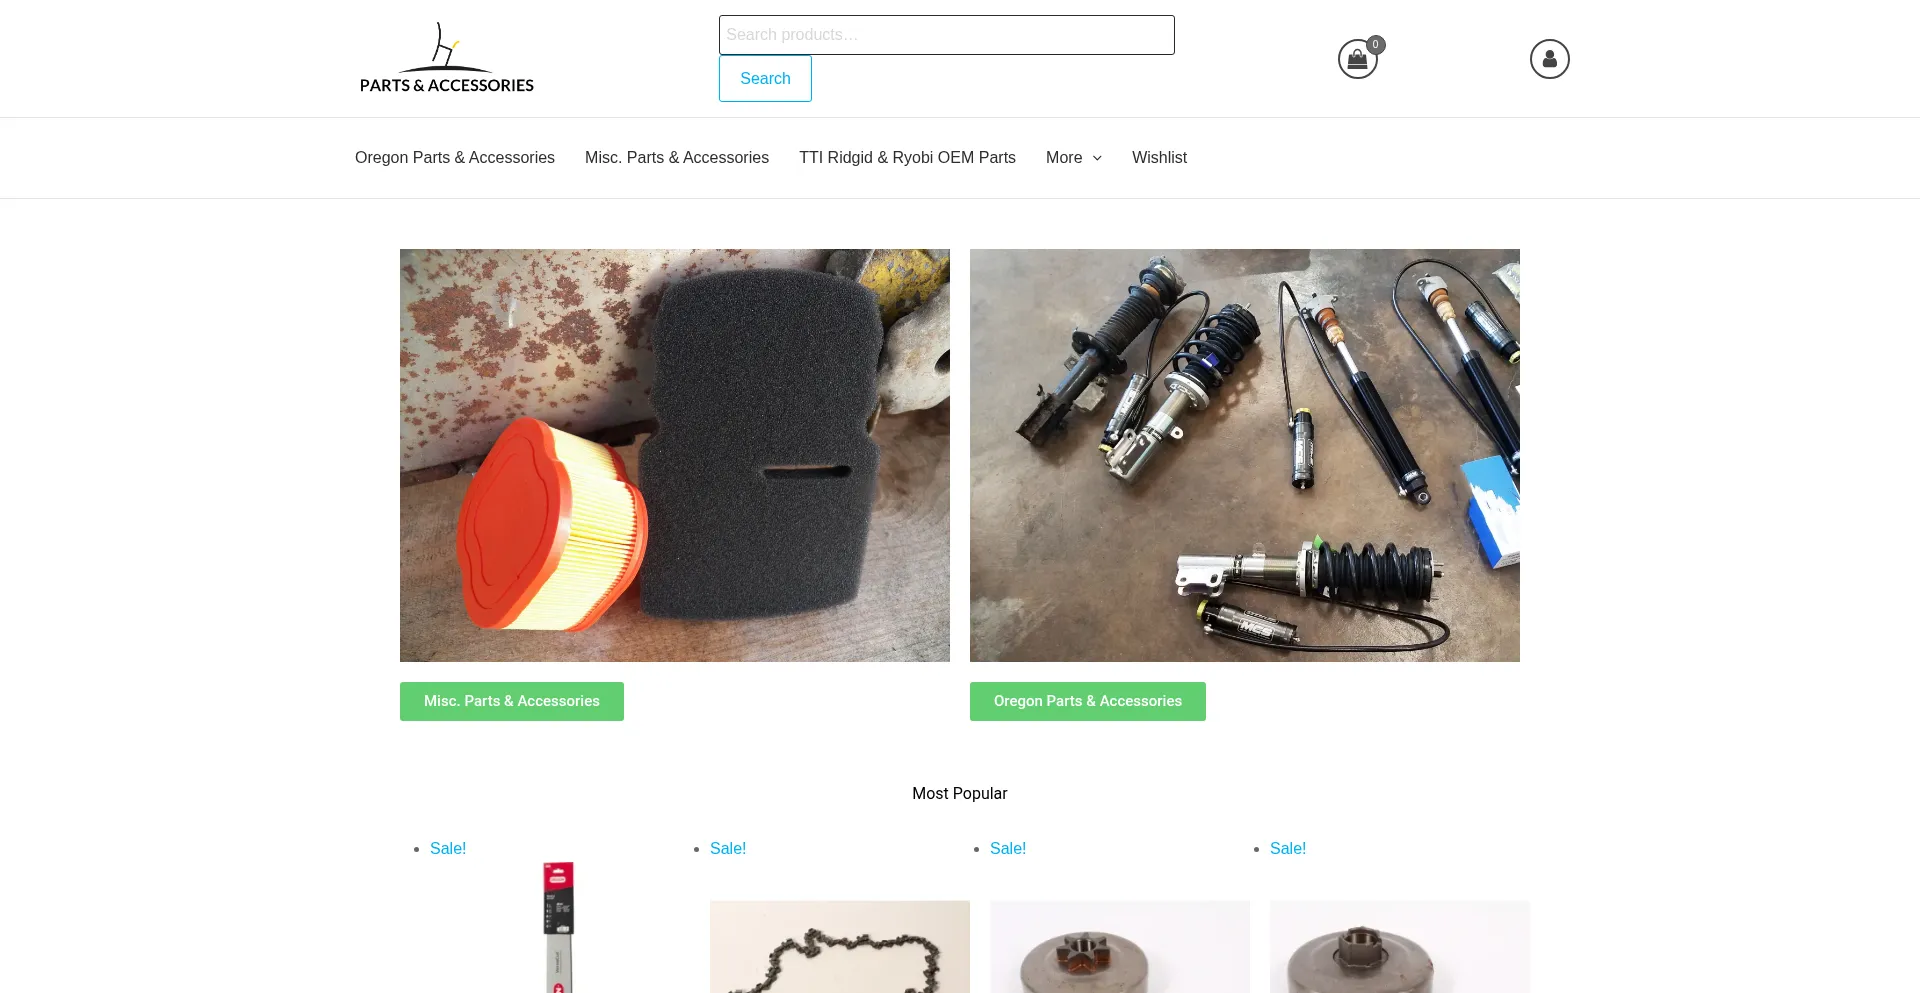Click the fourth Sale! link
The image size is (1920, 993).
(1288, 848)
